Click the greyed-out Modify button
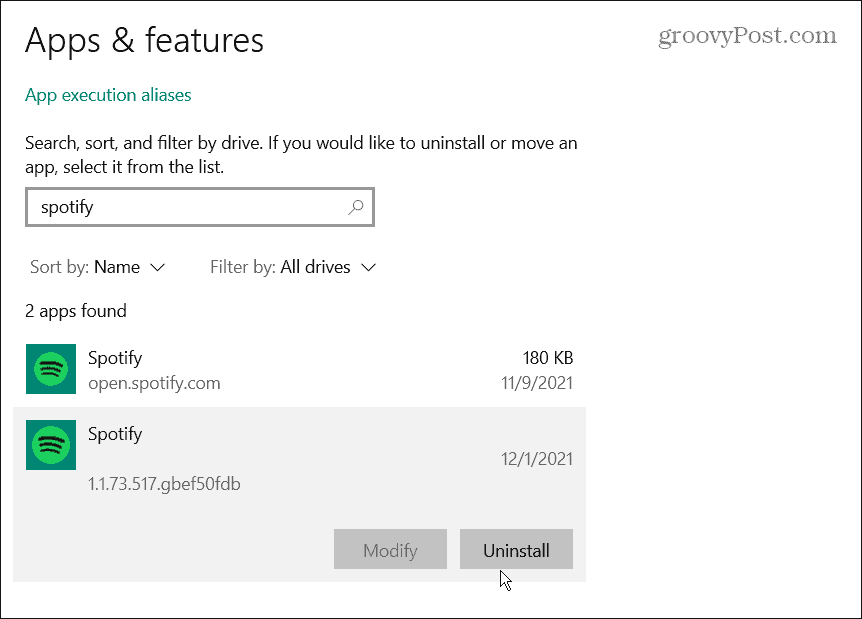This screenshot has height=619, width=862. pos(390,550)
